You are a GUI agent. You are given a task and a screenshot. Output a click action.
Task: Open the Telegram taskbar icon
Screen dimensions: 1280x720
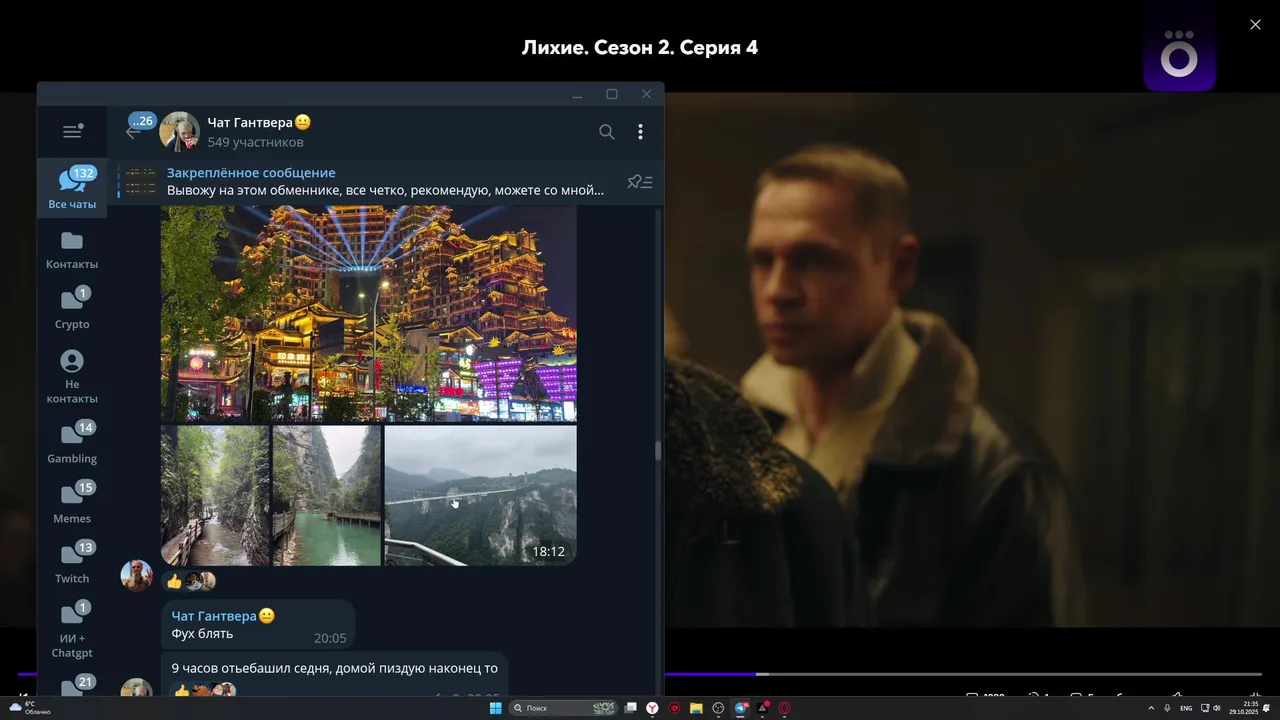pyautogui.click(x=741, y=708)
